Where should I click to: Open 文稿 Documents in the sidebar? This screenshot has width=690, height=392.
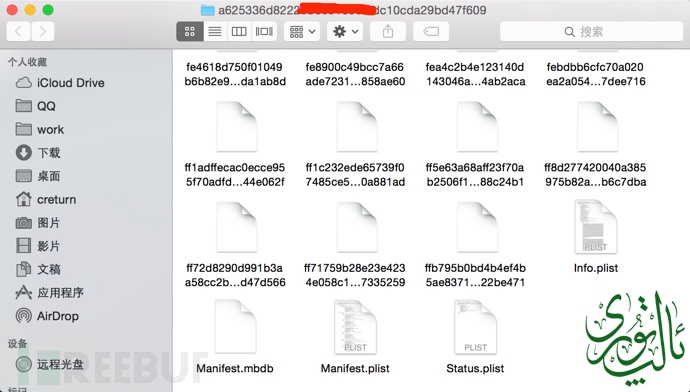[38, 269]
